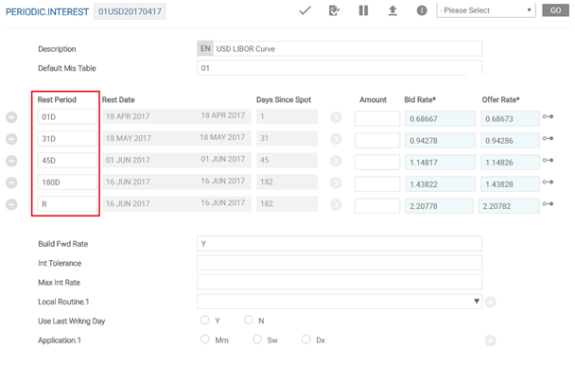Click the Max Int Rate input field
Image resolution: width=575 pixels, height=365 pixels.
coord(340,282)
